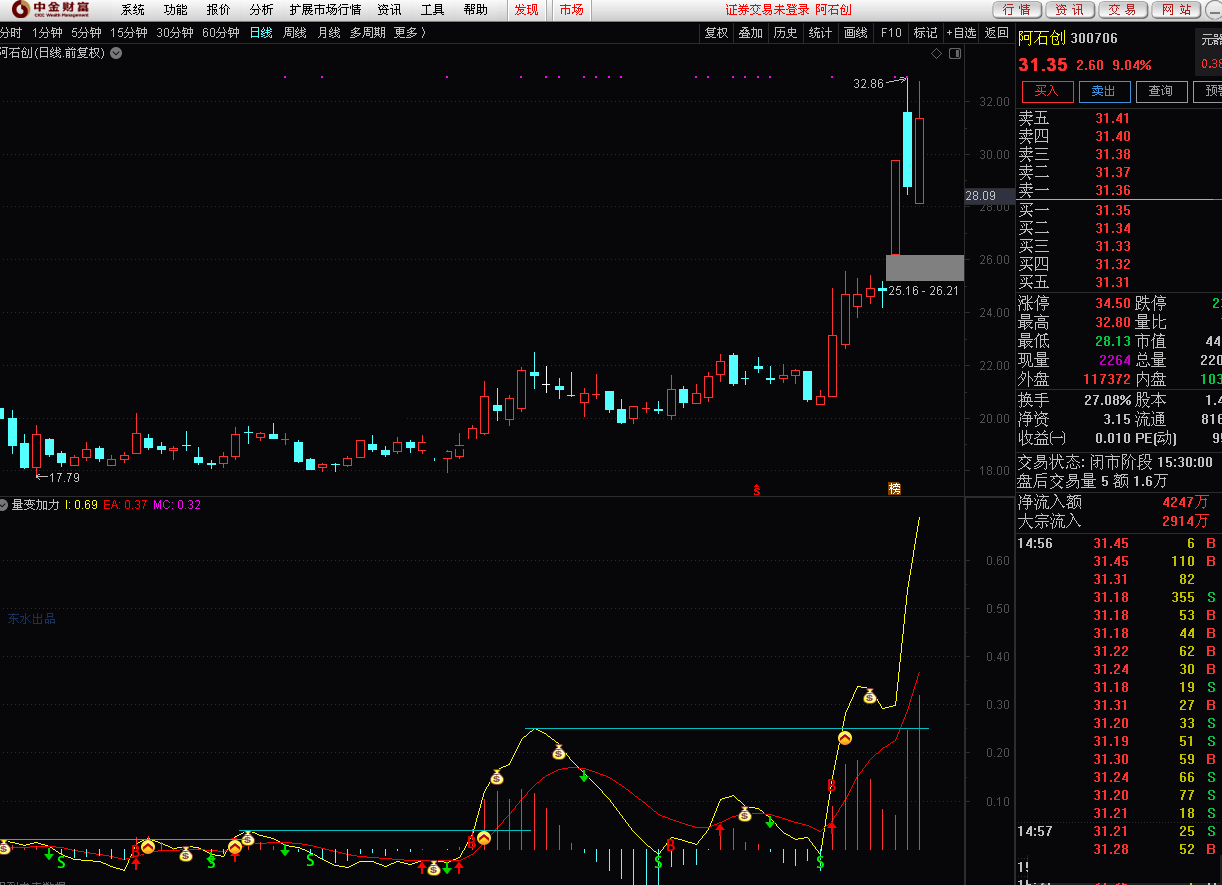Open the 历史 toolbar option
1222x885 pixels.
[785, 32]
